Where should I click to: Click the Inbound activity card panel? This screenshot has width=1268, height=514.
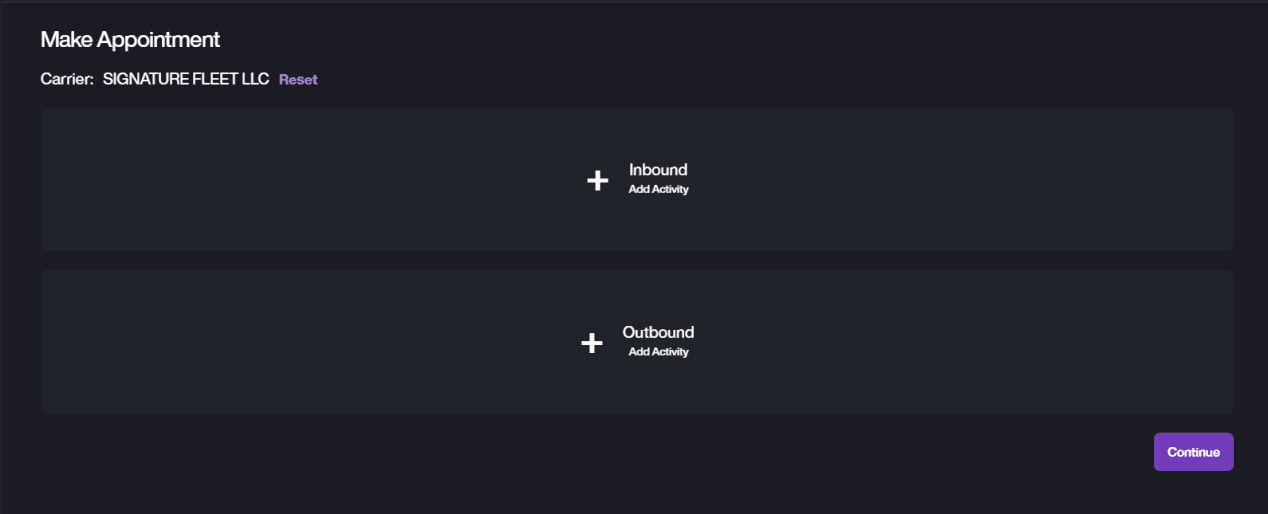300,180
